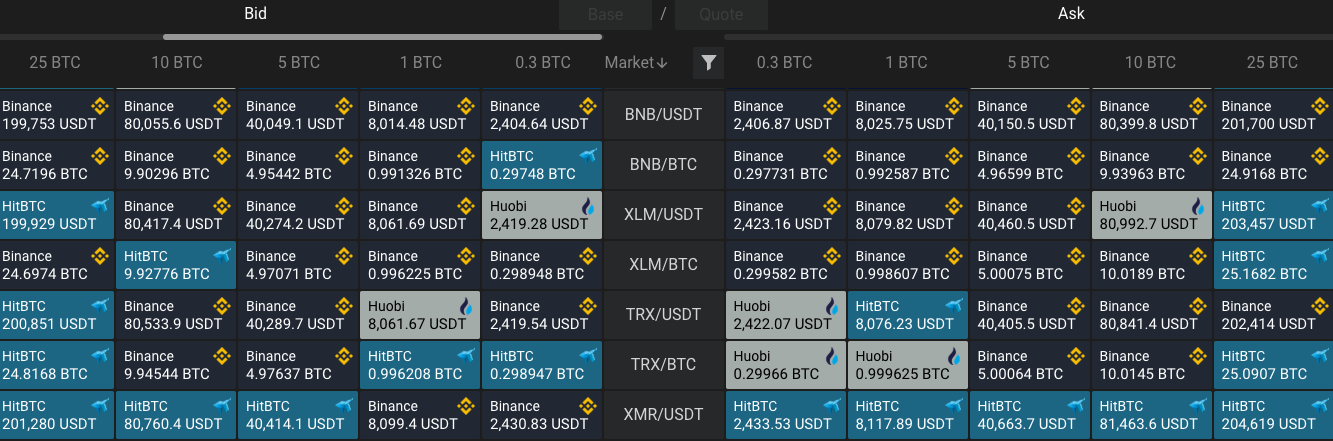Click the Binance 5.00075 BTC ask cell
1333x441 pixels.
click(x=1030, y=265)
